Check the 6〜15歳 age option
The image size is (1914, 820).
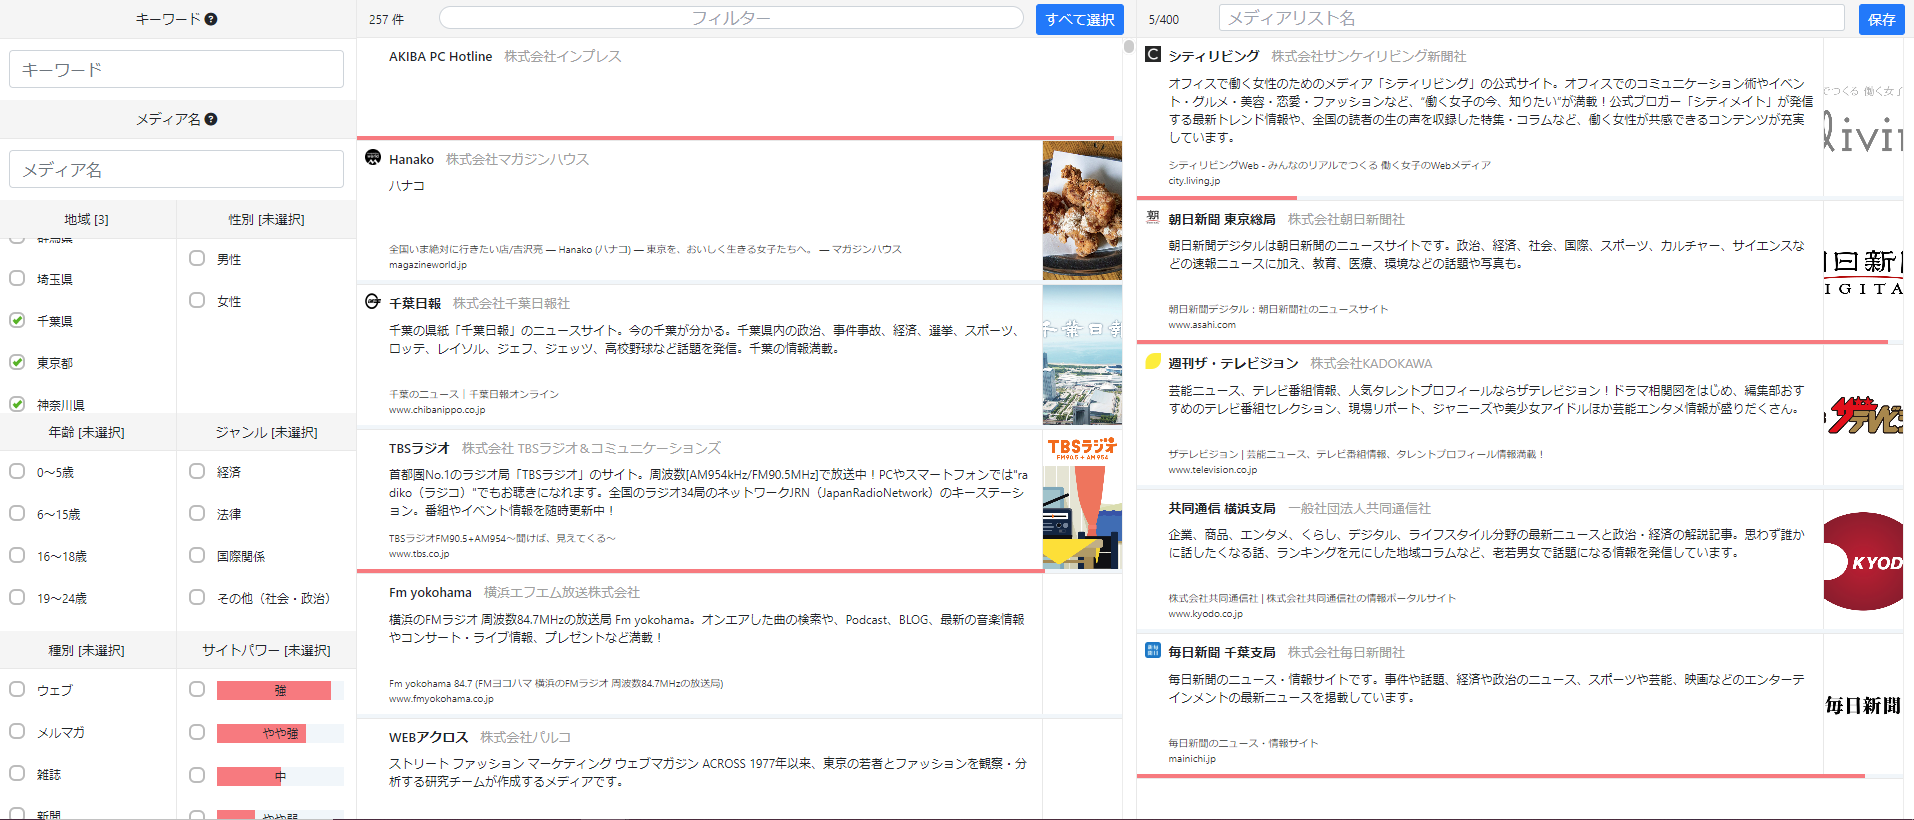coord(17,513)
